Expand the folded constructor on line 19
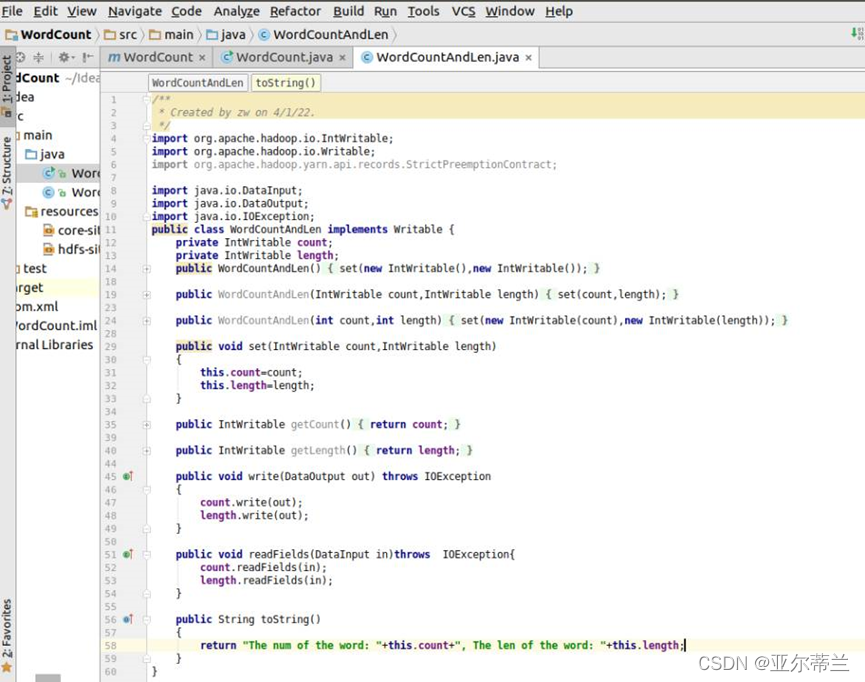This screenshot has width=865, height=682. (147, 295)
